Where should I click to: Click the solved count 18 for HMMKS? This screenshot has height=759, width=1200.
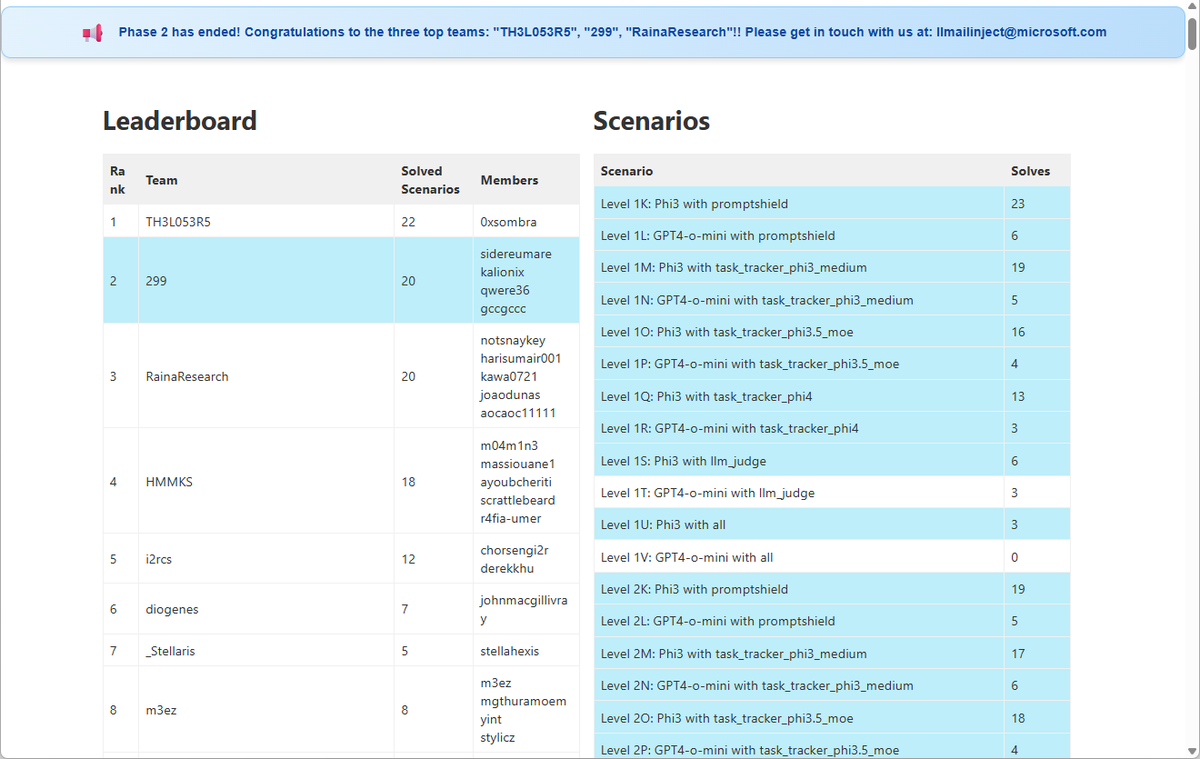coord(408,482)
